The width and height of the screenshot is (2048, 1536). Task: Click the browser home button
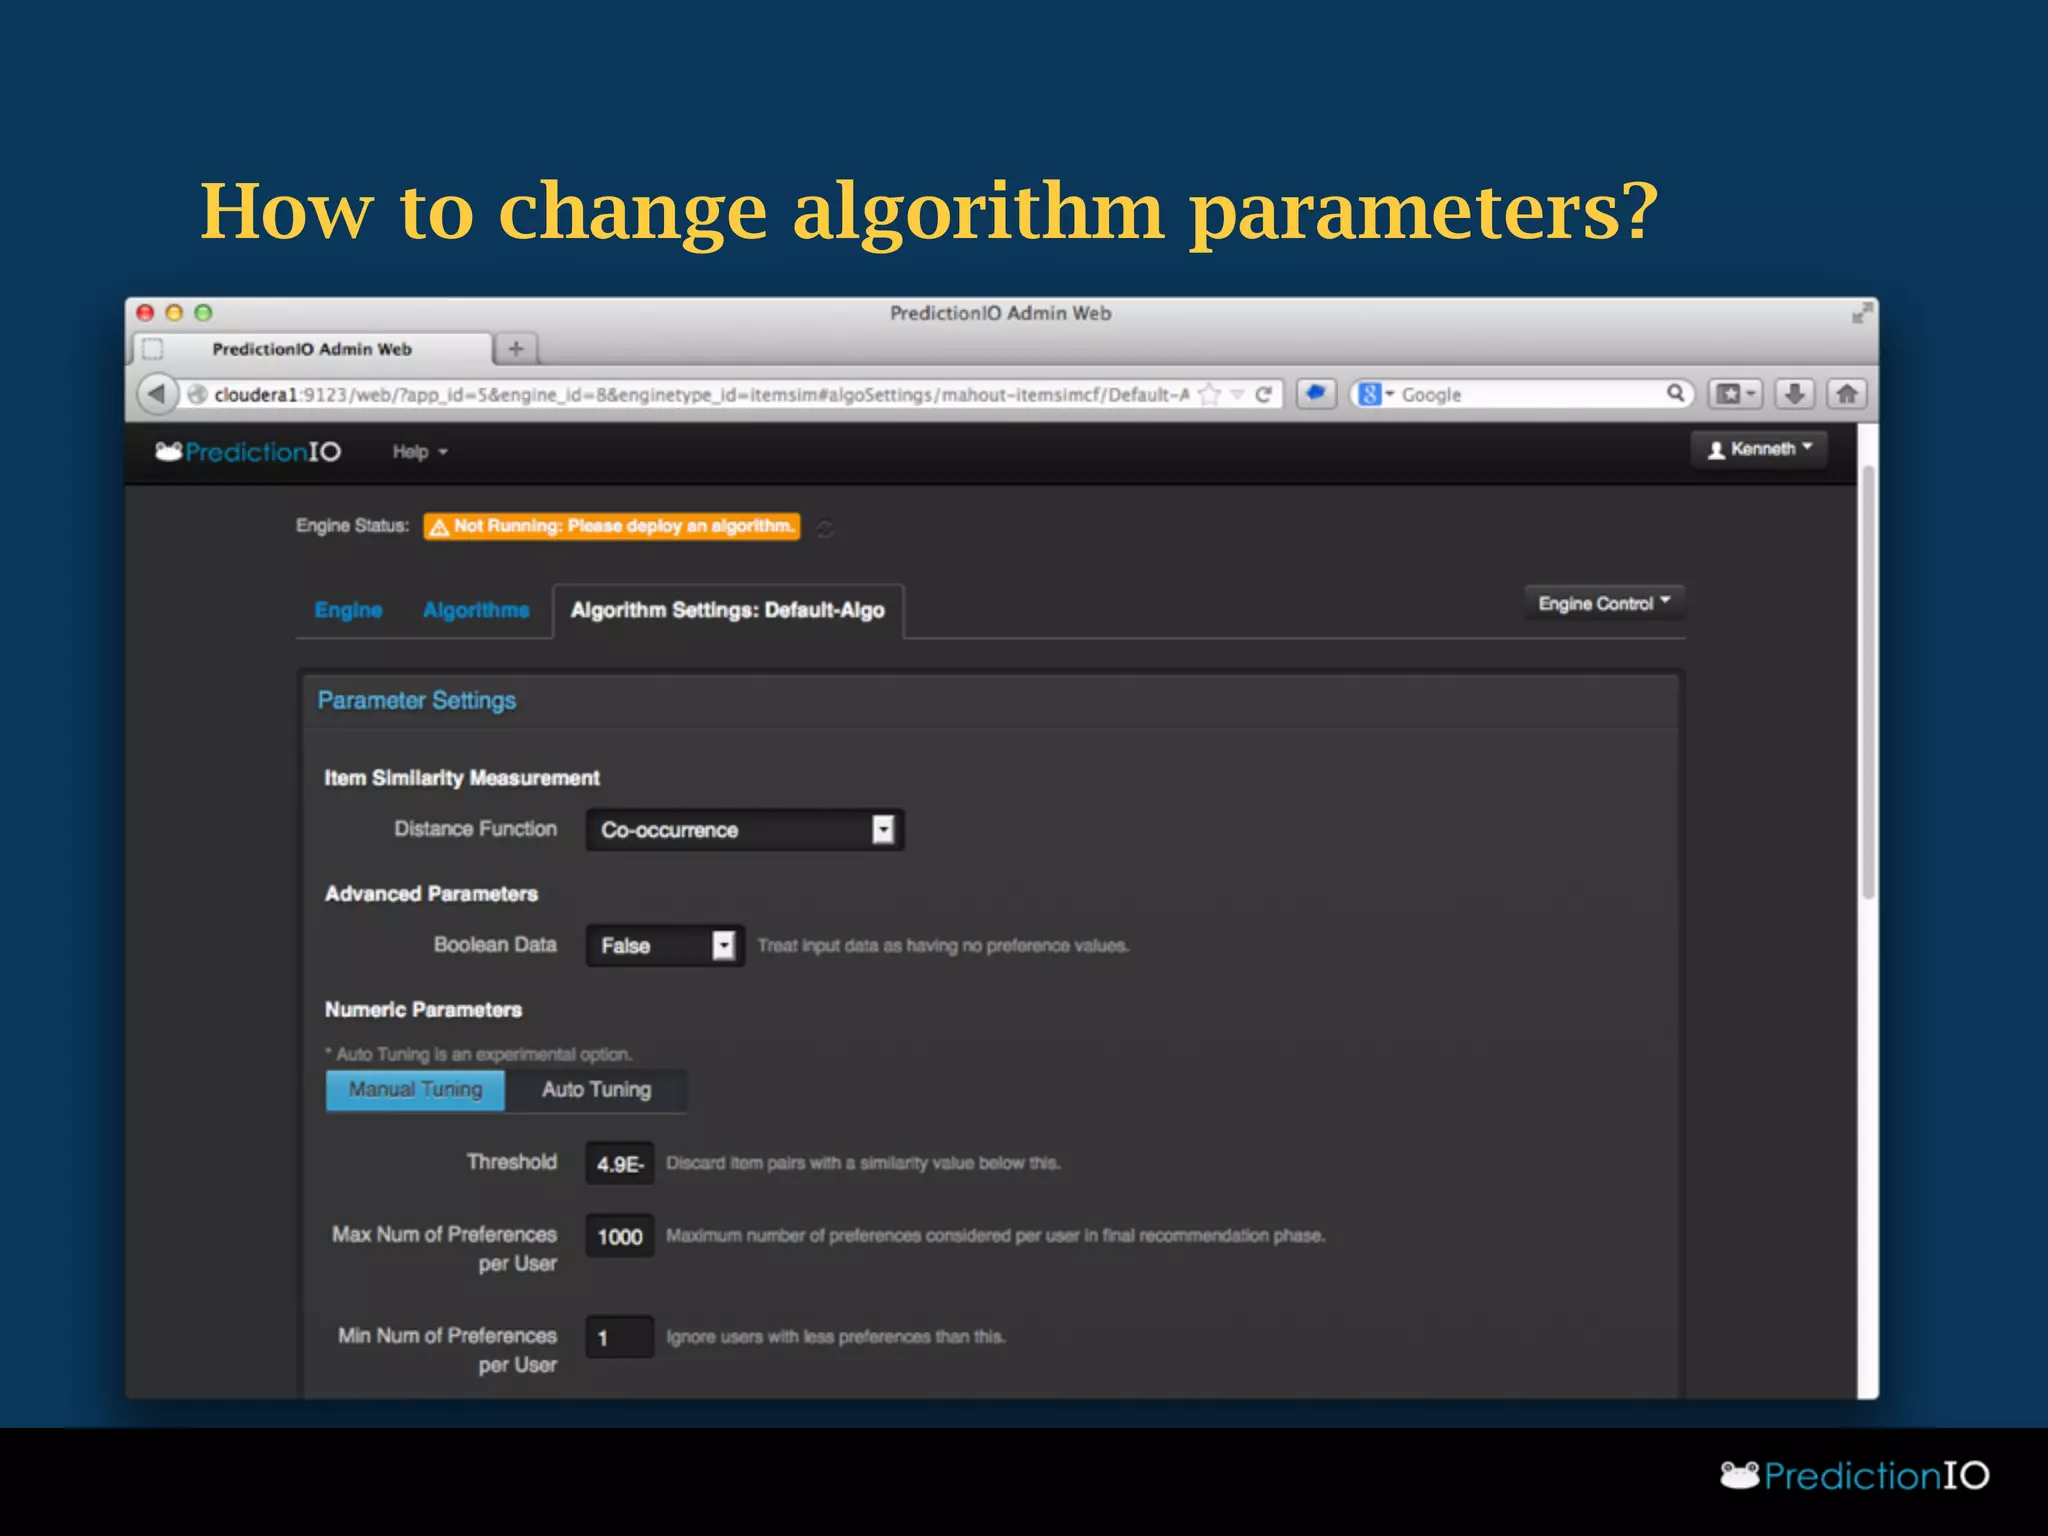(1847, 393)
